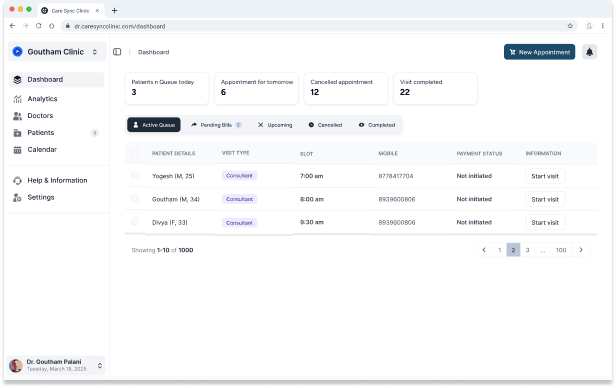Click the browser address bar

pos(314,26)
